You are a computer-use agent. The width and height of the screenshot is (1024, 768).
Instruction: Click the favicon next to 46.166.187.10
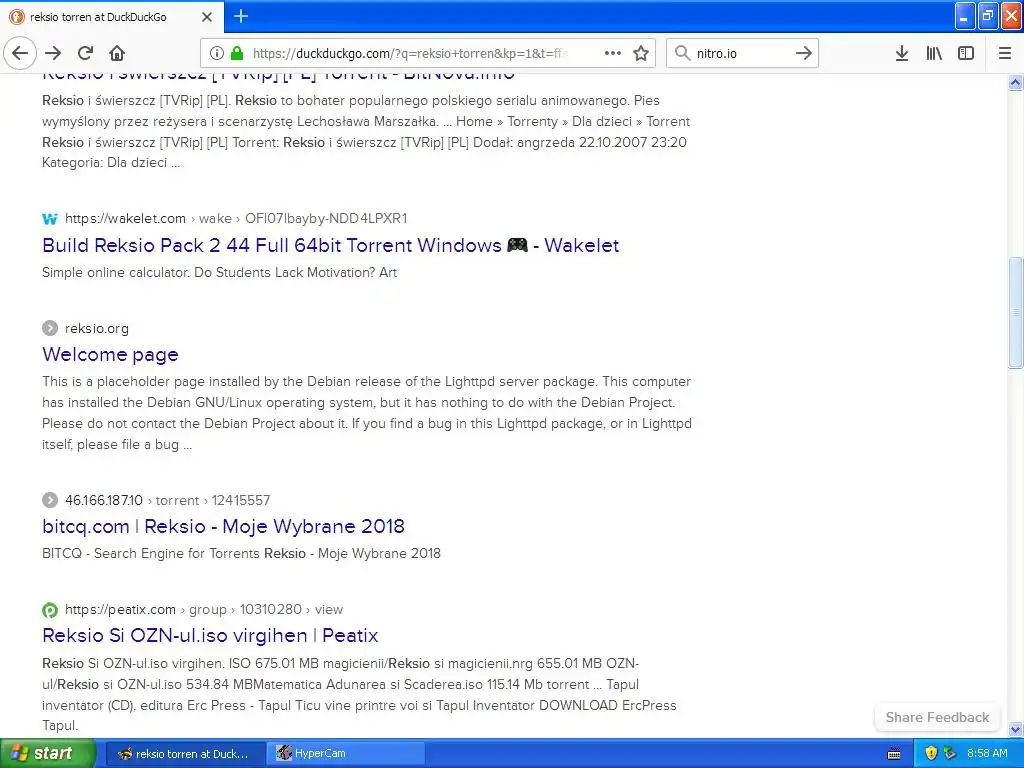click(50, 500)
